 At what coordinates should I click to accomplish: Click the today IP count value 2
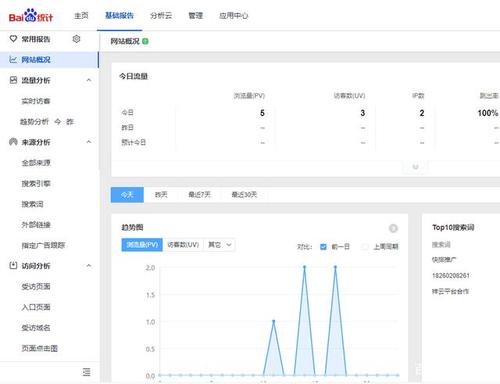(x=422, y=113)
